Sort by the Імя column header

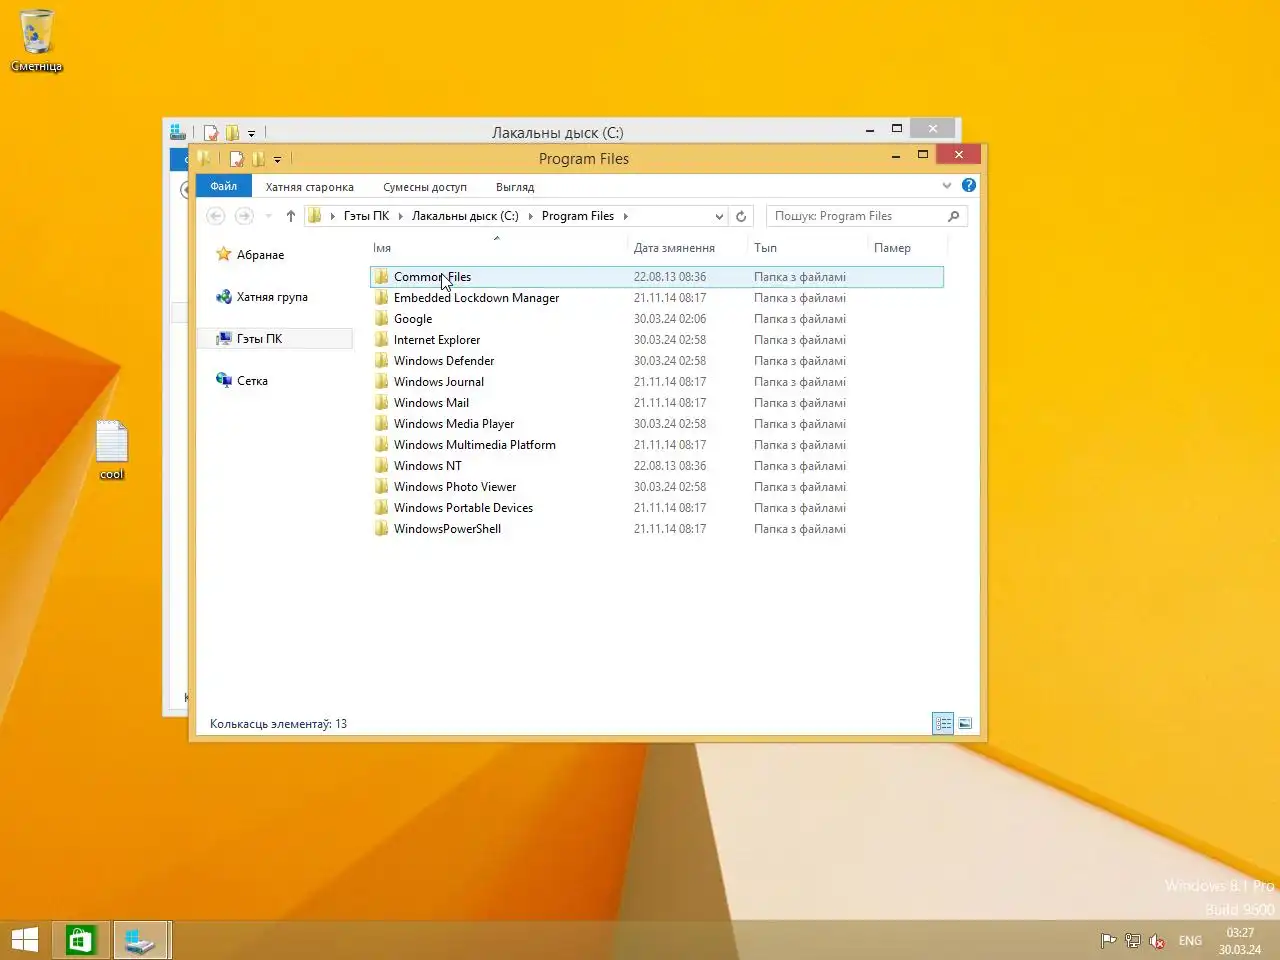pyautogui.click(x=382, y=248)
